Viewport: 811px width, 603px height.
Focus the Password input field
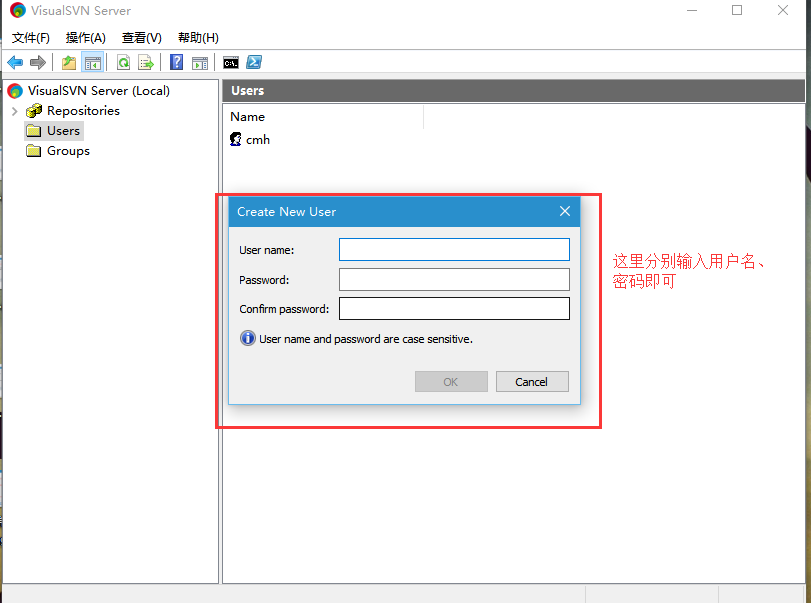click(454, 279)
